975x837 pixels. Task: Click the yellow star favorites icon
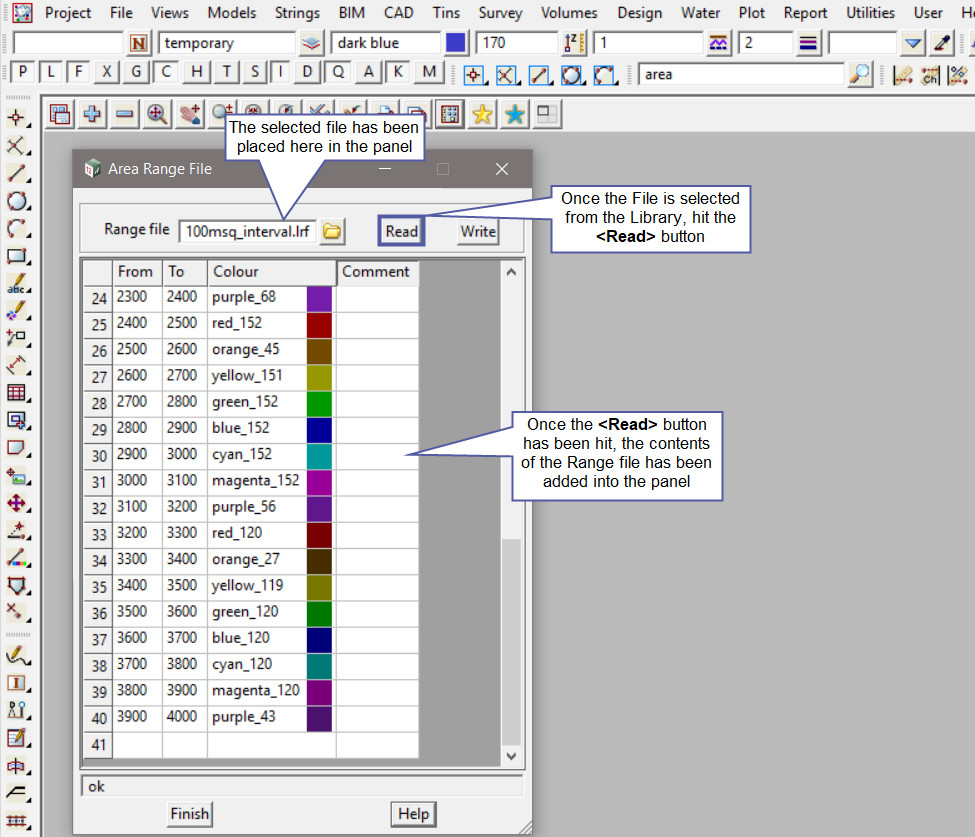482,114
